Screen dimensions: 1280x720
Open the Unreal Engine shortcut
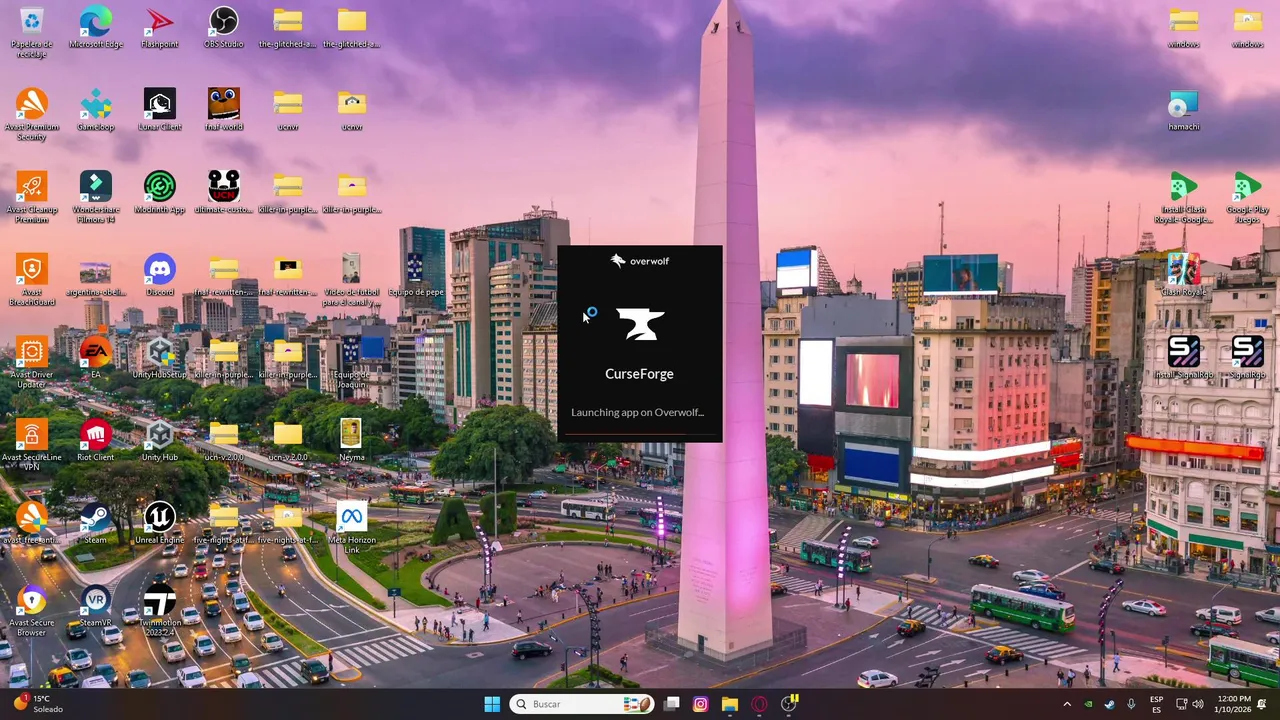tap(159, 524)
